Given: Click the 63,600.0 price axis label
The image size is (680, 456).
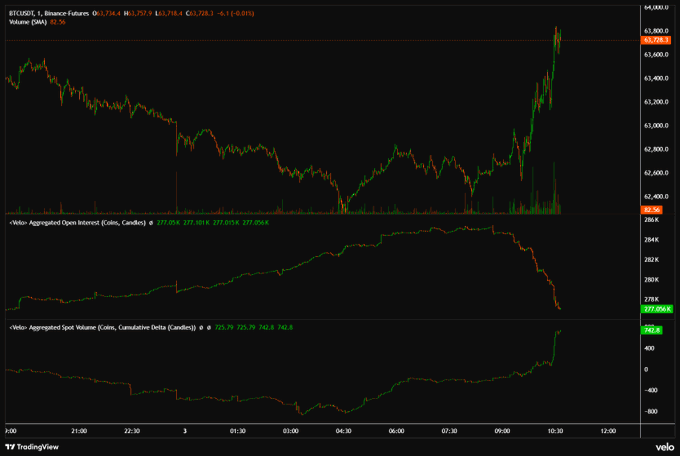Looking at the screenshot, I should point(656,55).
